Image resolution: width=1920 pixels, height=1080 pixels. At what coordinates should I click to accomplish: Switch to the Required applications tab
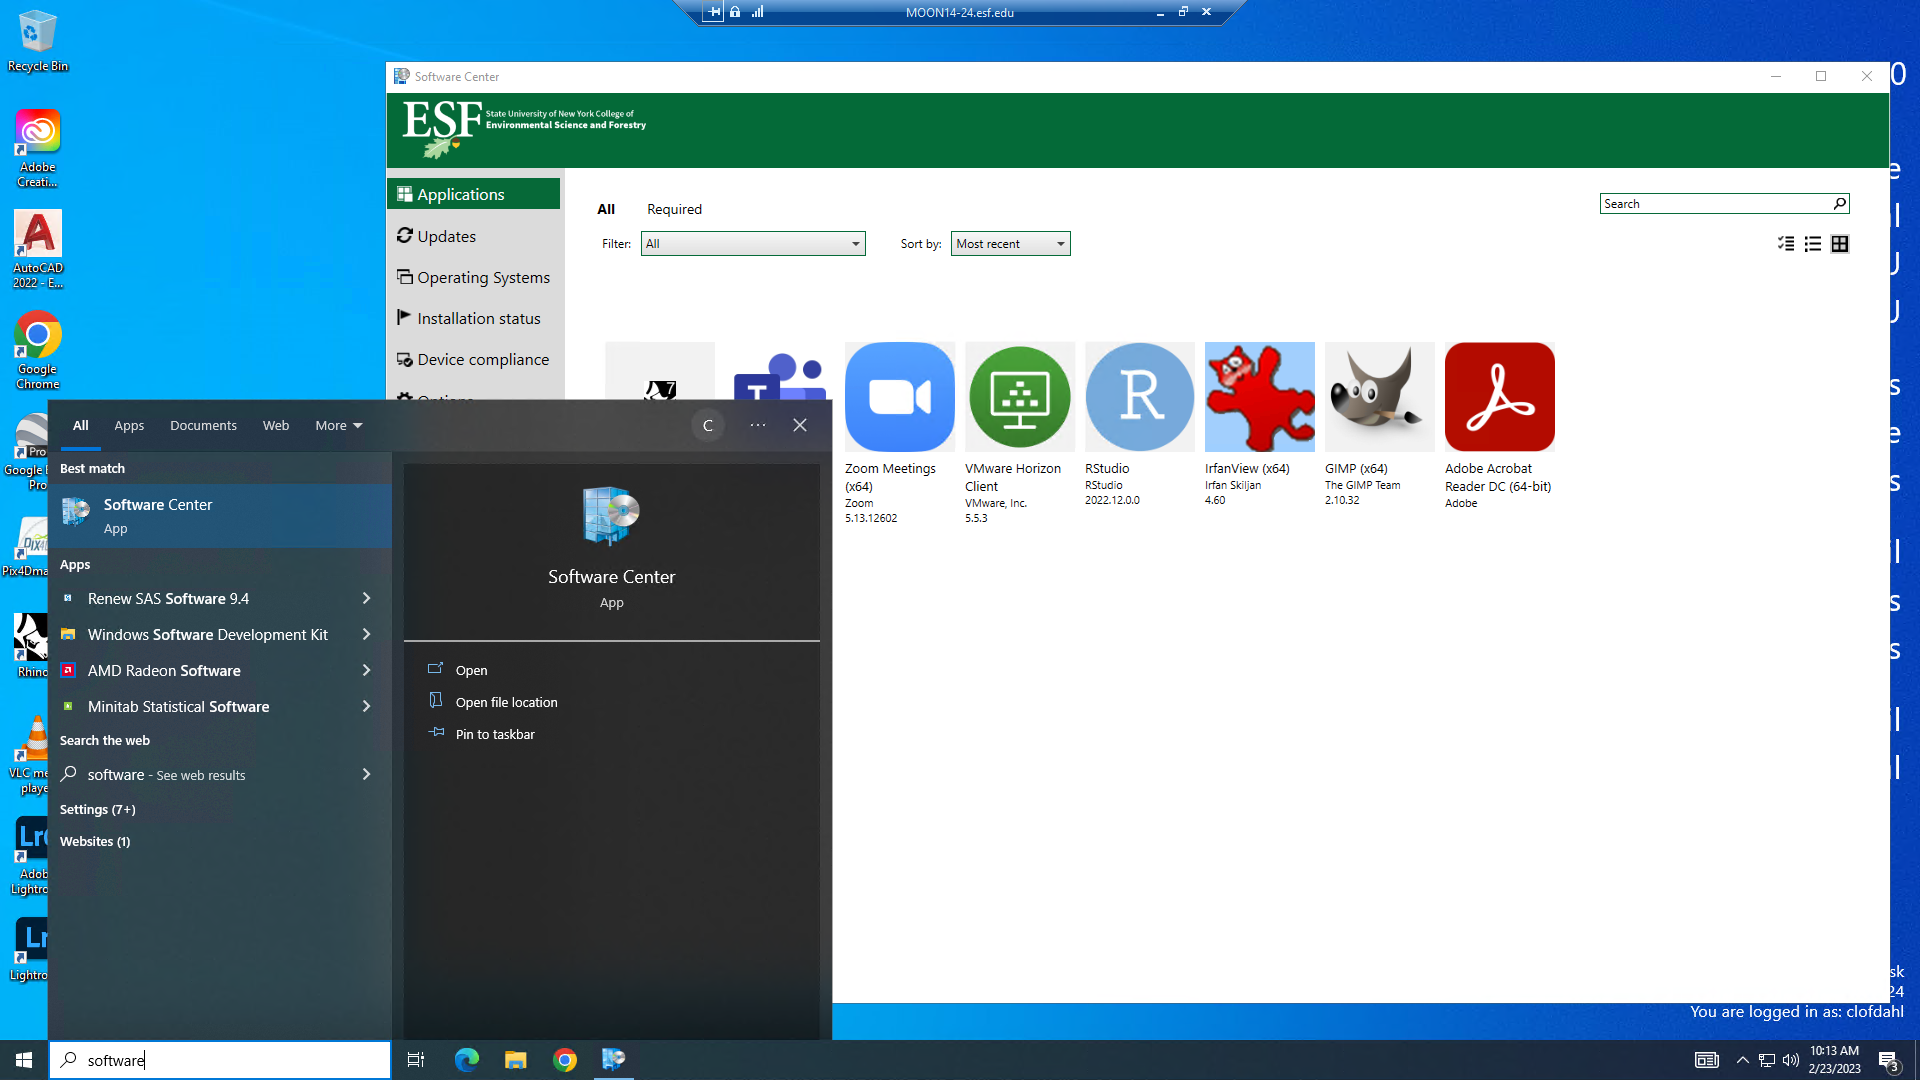(674, 210)
